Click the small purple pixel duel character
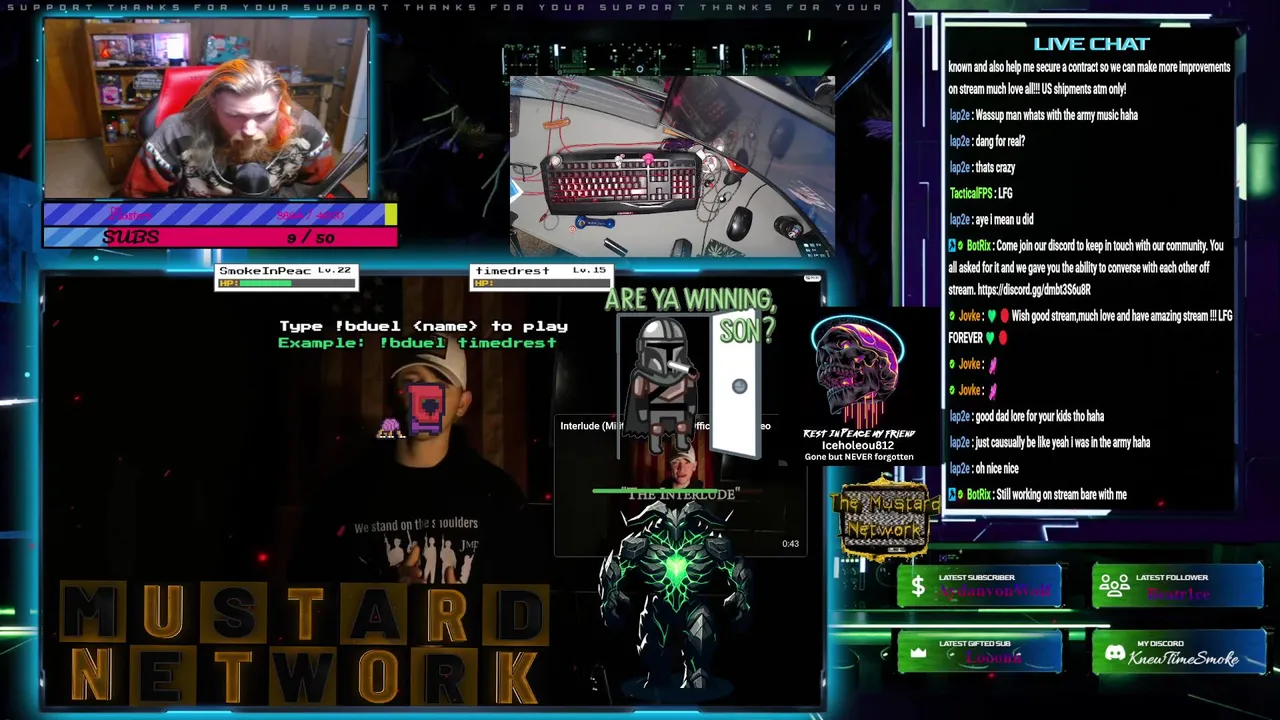The height and width of the screenshot is (720, 1280). 390,428
